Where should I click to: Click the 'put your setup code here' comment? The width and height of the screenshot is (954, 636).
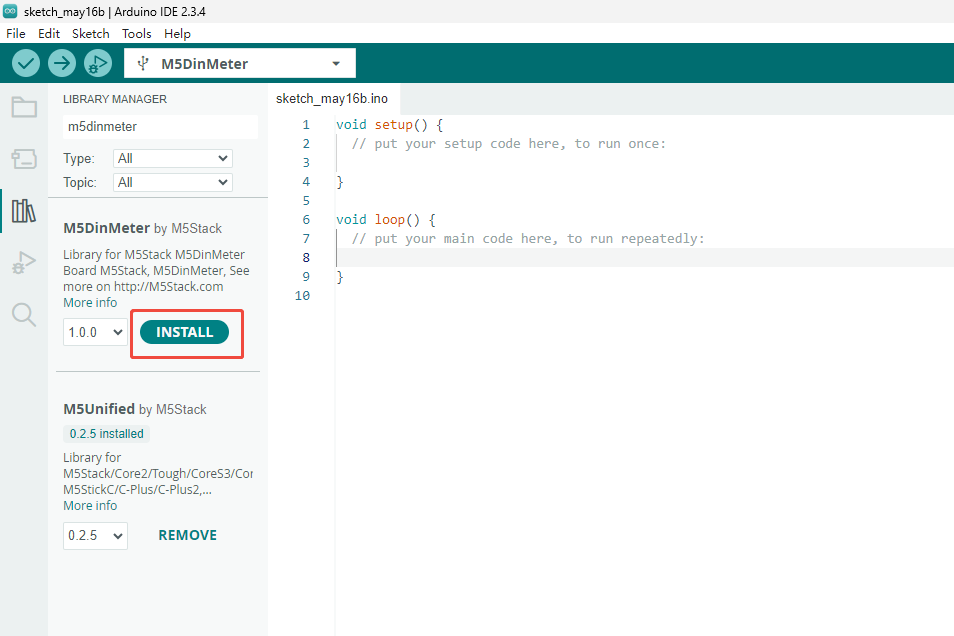pos(509,144)
